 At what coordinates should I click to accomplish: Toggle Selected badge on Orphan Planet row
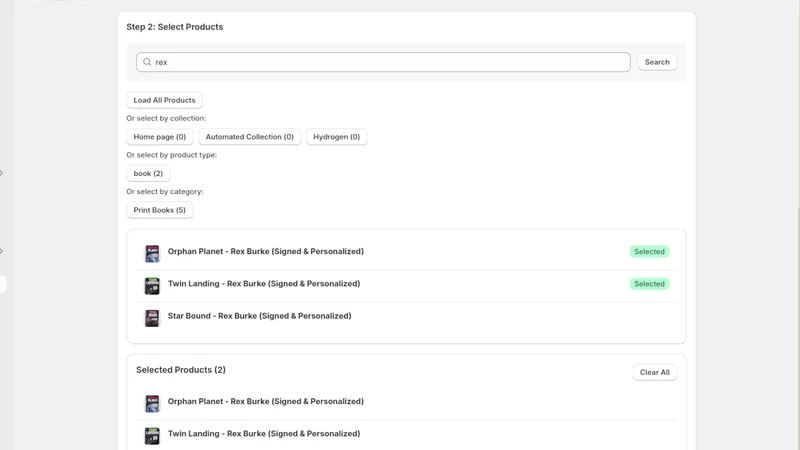pos(649,252)
